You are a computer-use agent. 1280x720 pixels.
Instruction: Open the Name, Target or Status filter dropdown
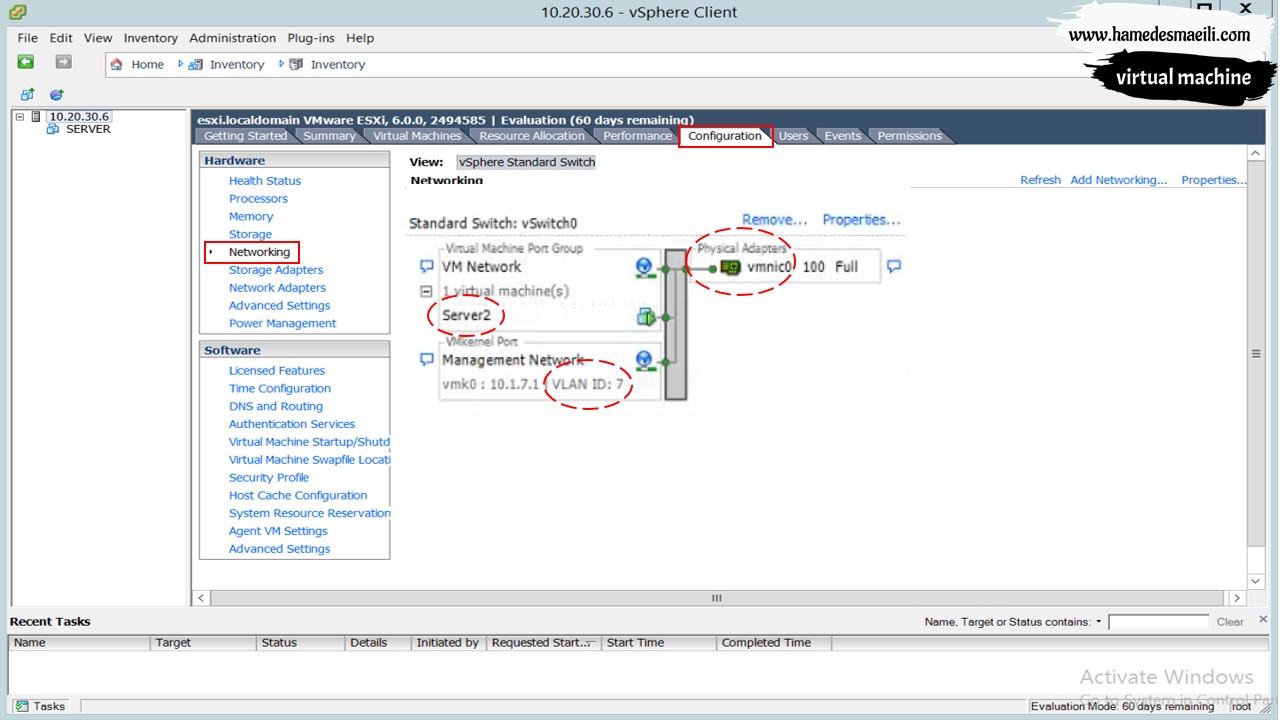coord(1098,622)
